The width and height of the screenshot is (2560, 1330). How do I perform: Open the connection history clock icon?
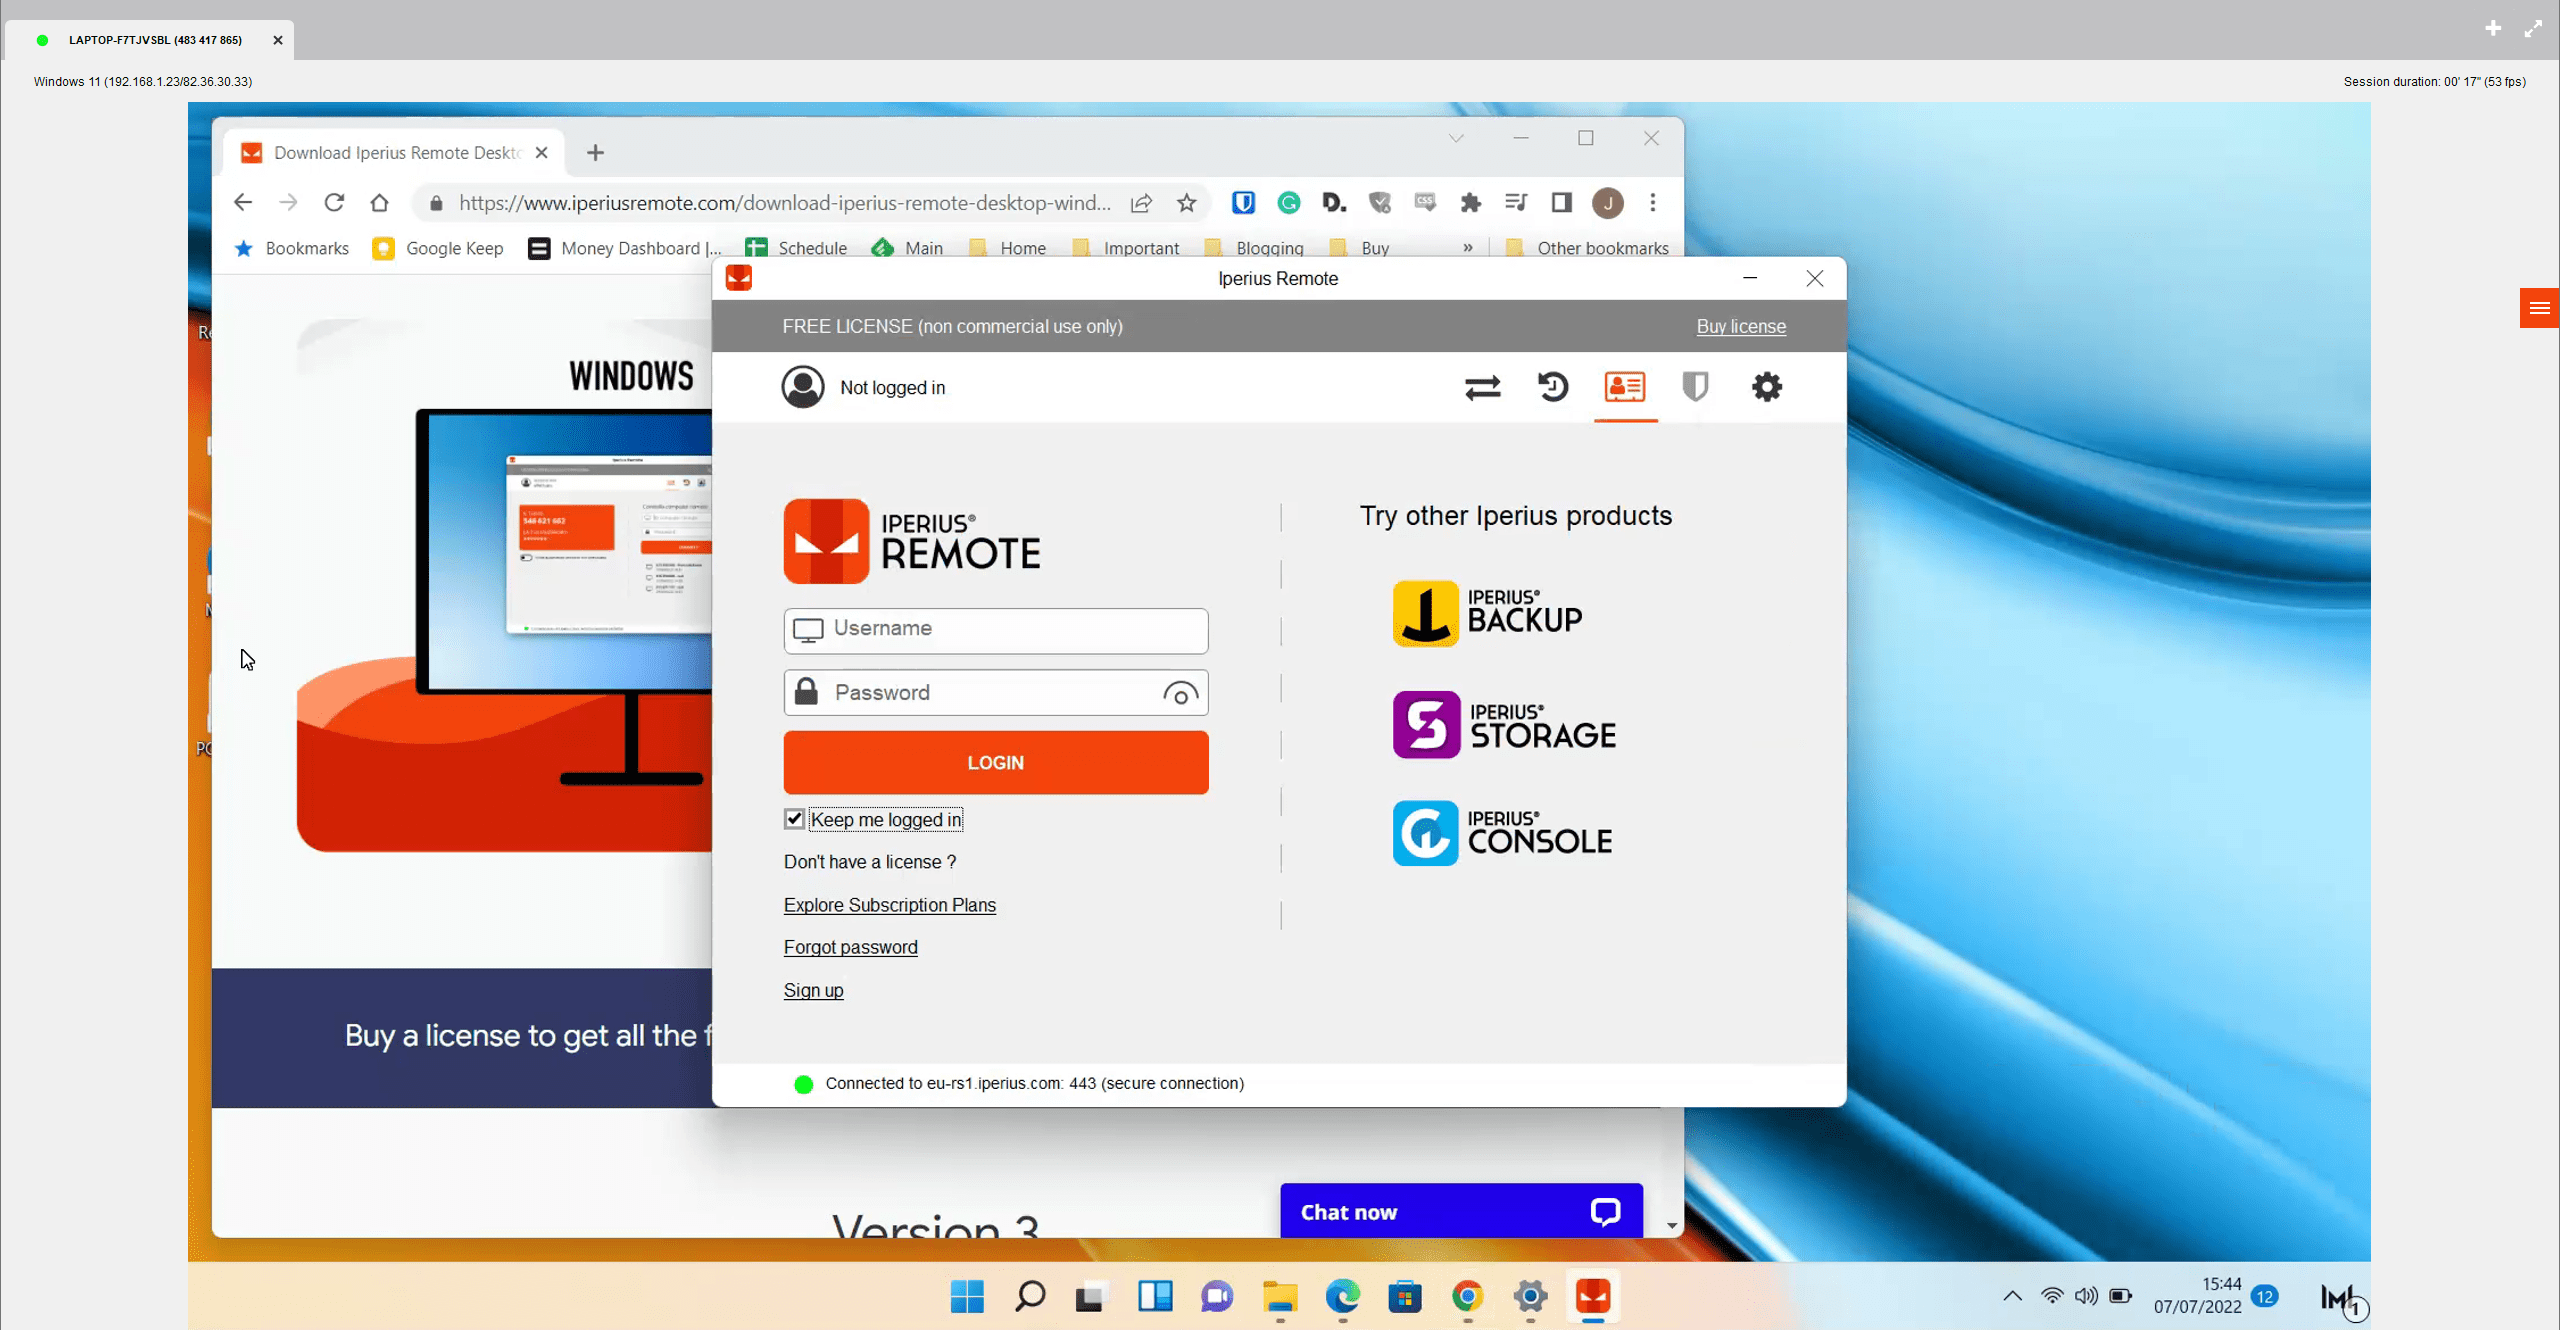[1553, 387]
